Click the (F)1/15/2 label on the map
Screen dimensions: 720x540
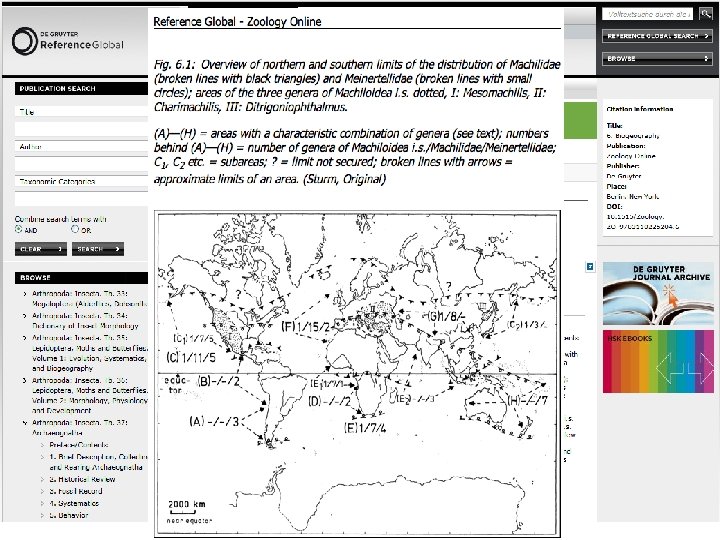tap(305, 327)
